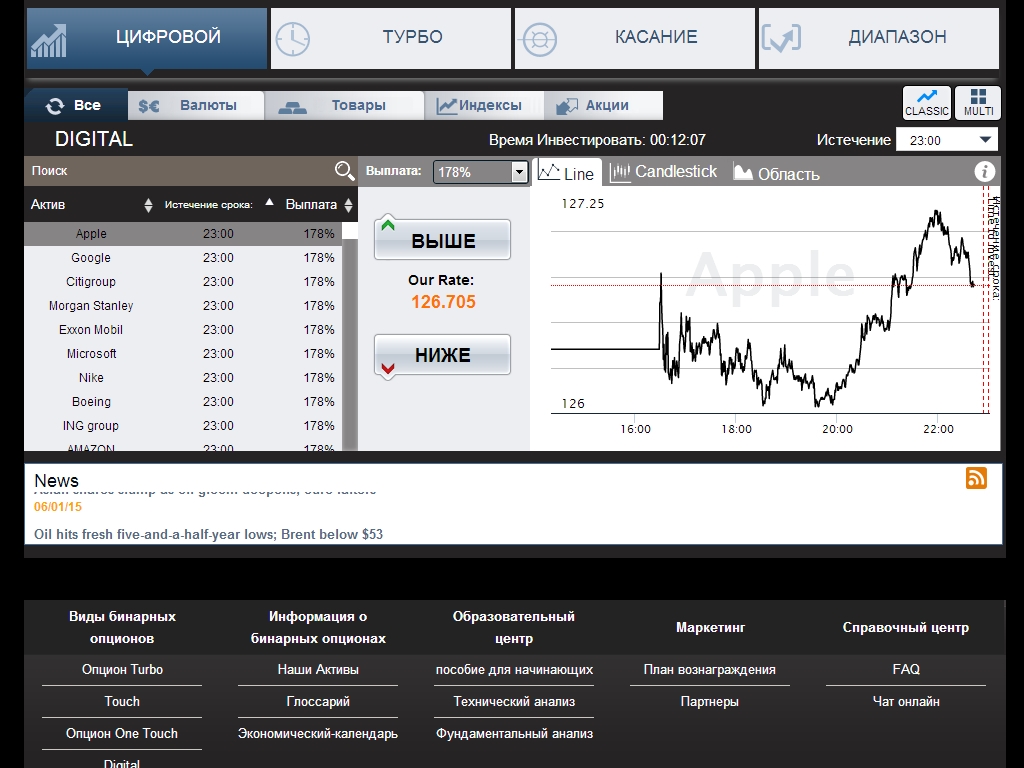The width and height of the screenshot is (1024, 768).
Task: Switch chart to Candlestick view
Action: (x=664, y=172)
